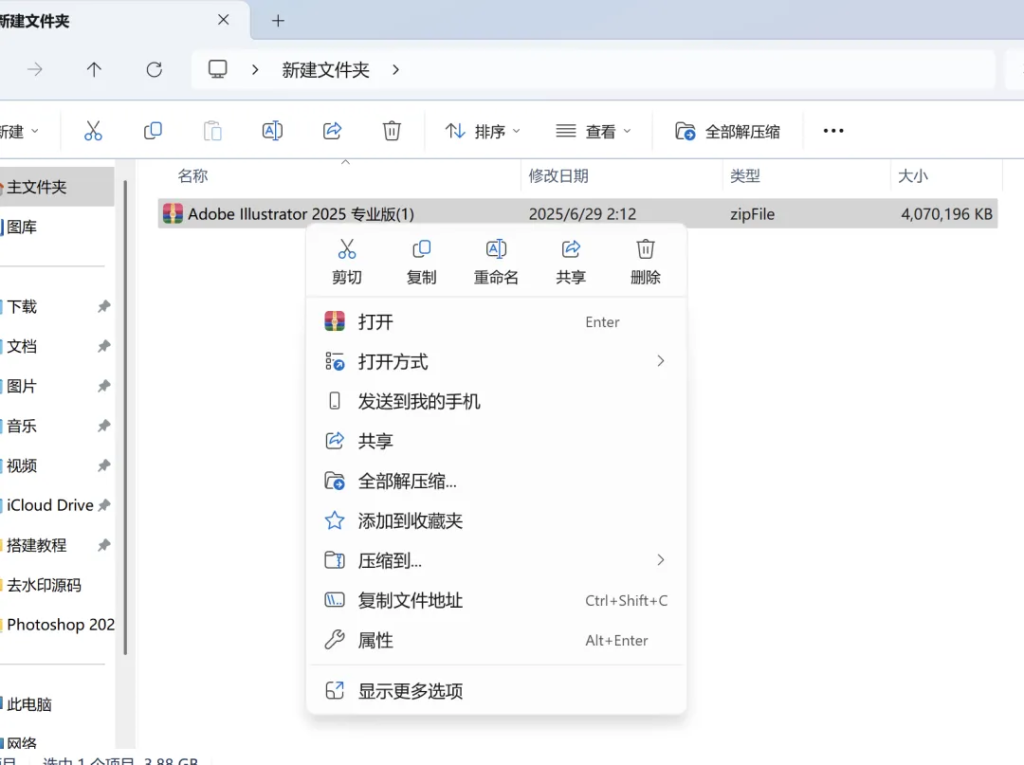Click the Copy icon in the toolbar
The image size is (1024, 765).
153,131
